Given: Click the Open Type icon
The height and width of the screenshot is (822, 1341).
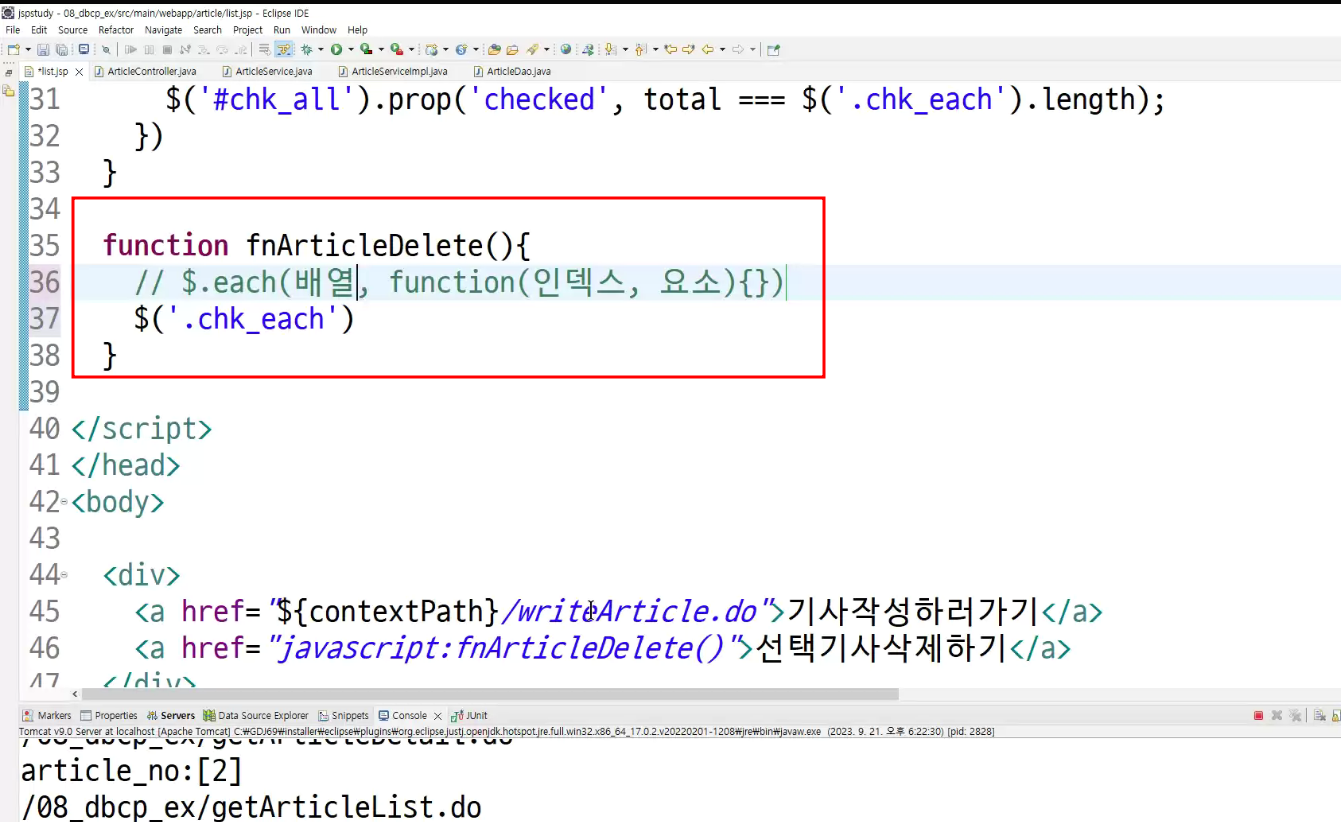Looking at the screenshot, I should coord(494,49).
